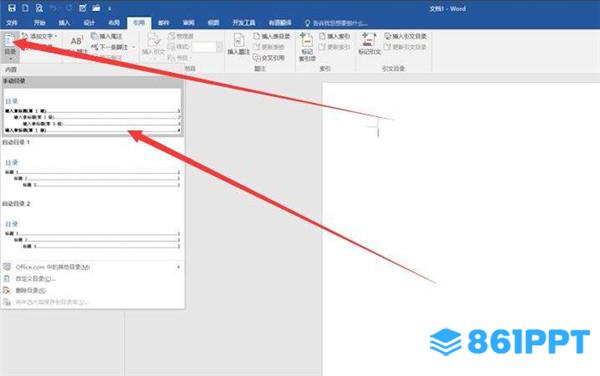The image size is (600, 376).
Task: Open the Add Text (添加文字) dropdown
Action: pos(40,36)
